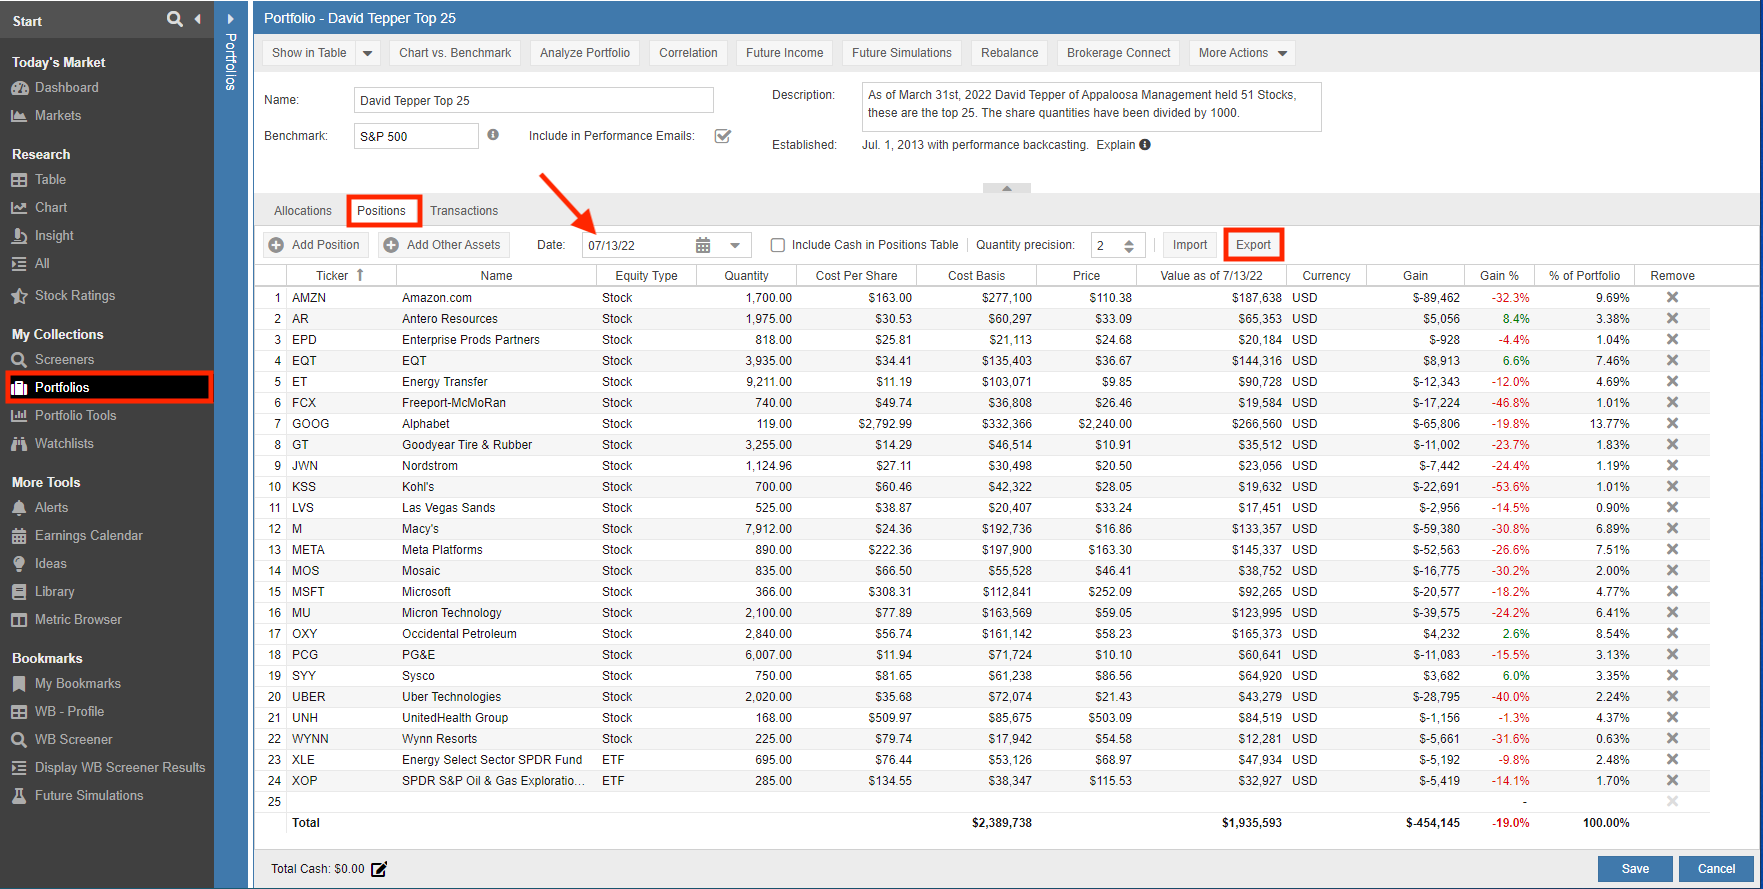The width and height of the screenshot is (1763, 889).
Task: Click Brokerage Connect button
Action: point(1119,53)
